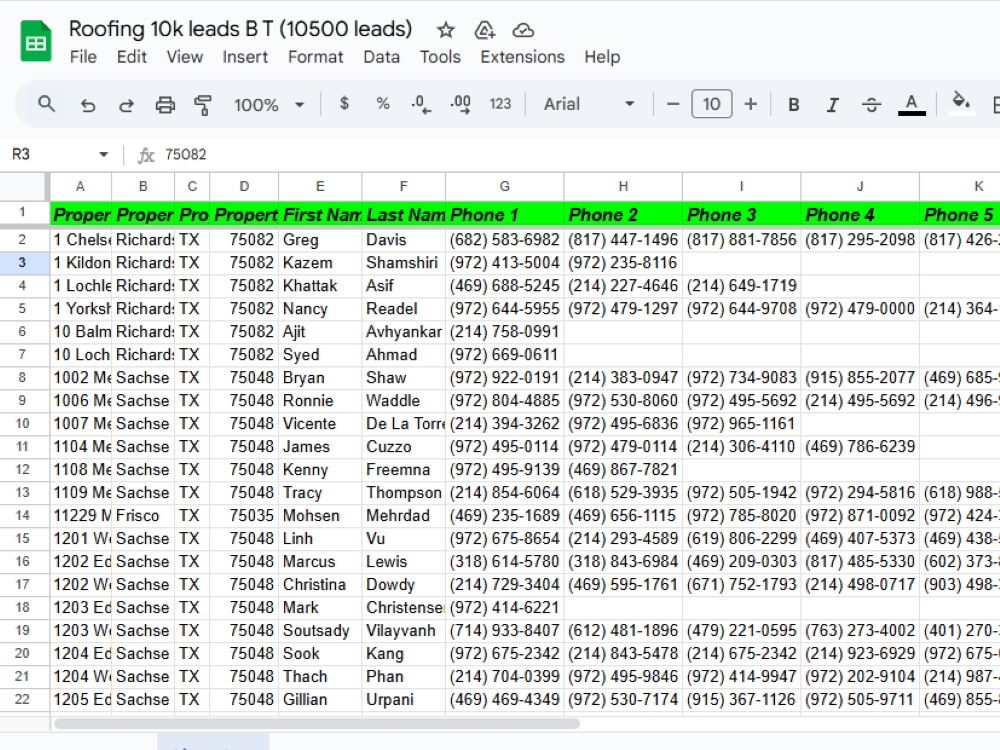The height and width of the screenshot is (750, 1000).
Task: Open the fill color picker
Action: pyautogui.click(x=961, y=103)
